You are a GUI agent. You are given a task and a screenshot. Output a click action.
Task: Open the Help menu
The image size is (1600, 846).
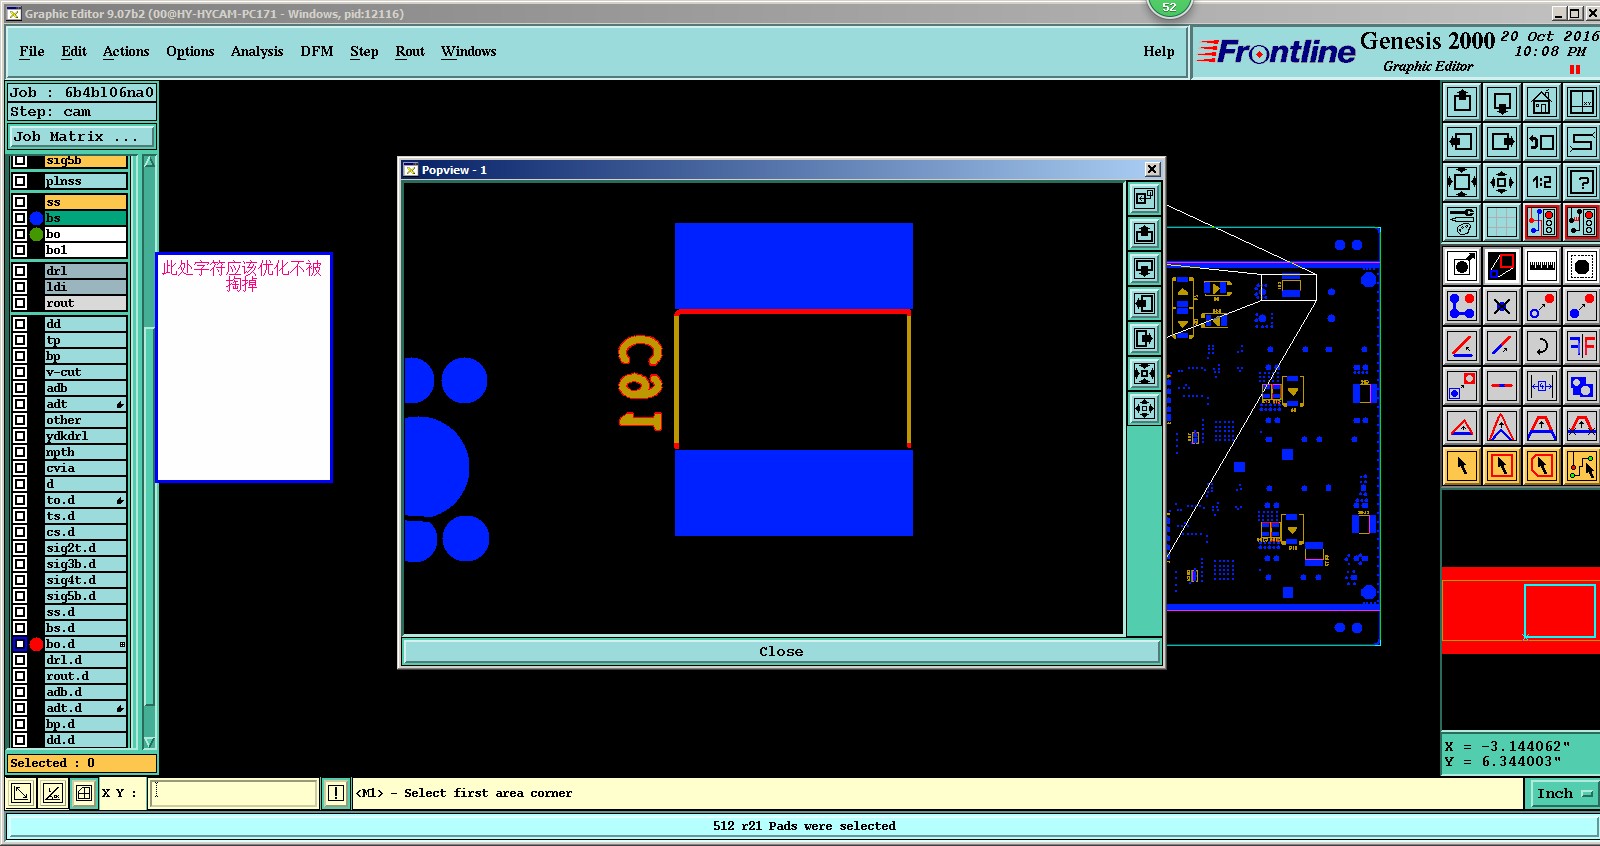pyautogui.click(x=1159, y=51)
